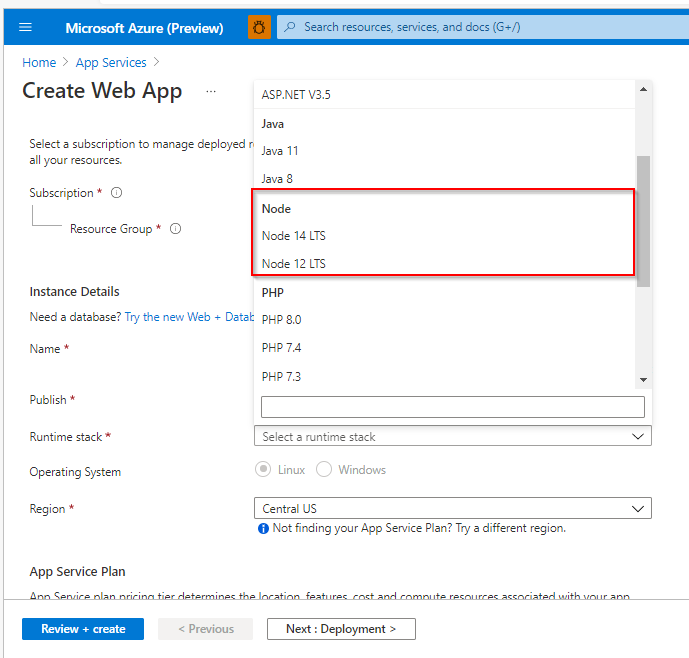Click the App Service Plan heading

[77, 571]
